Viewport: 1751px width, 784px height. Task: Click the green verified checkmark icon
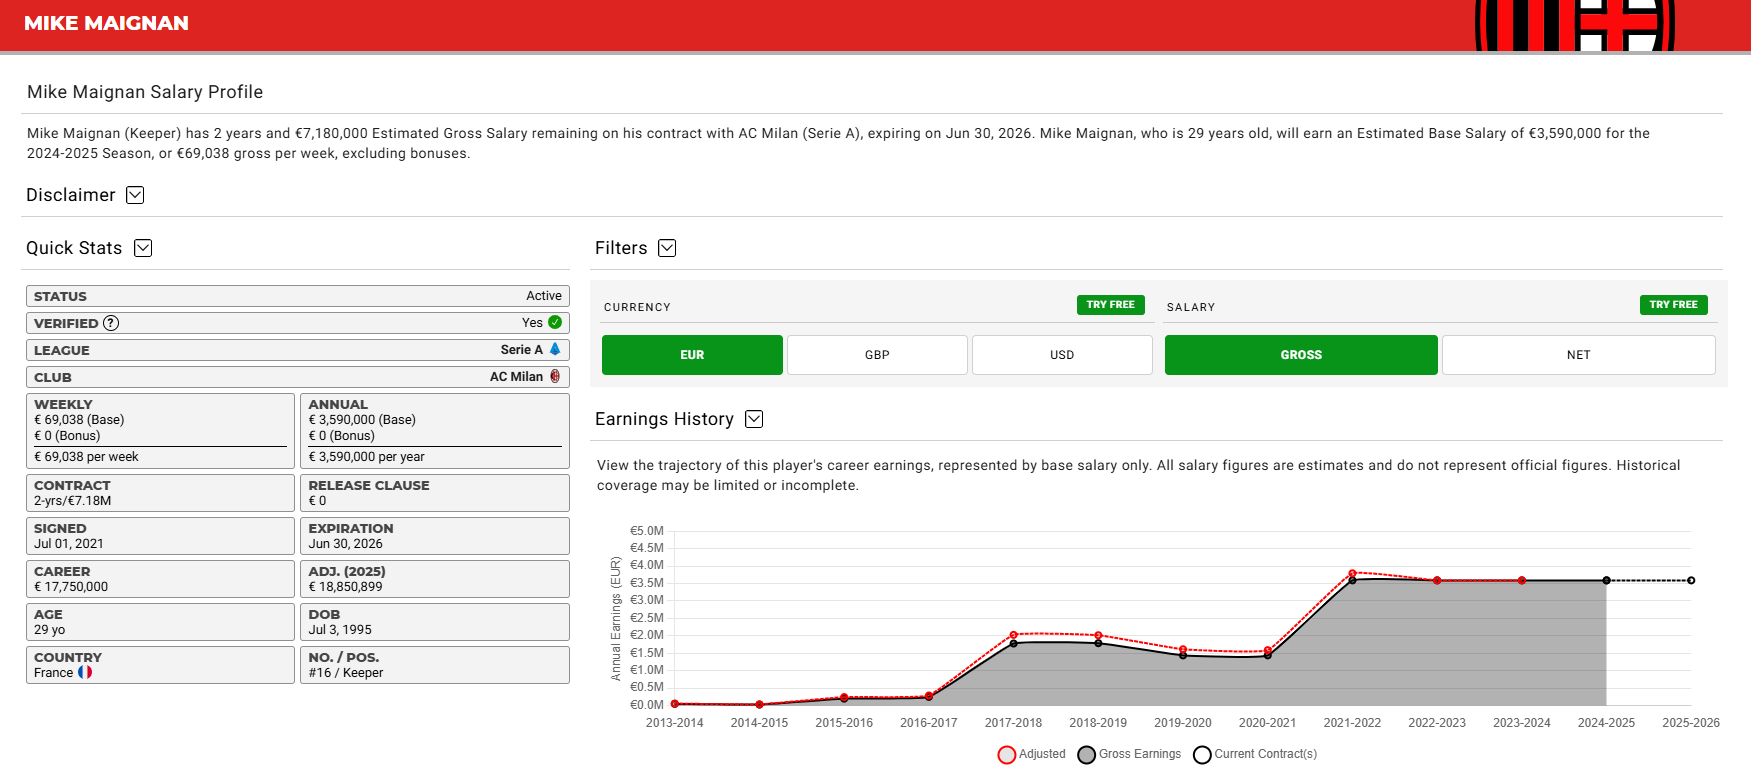[555, 322]
